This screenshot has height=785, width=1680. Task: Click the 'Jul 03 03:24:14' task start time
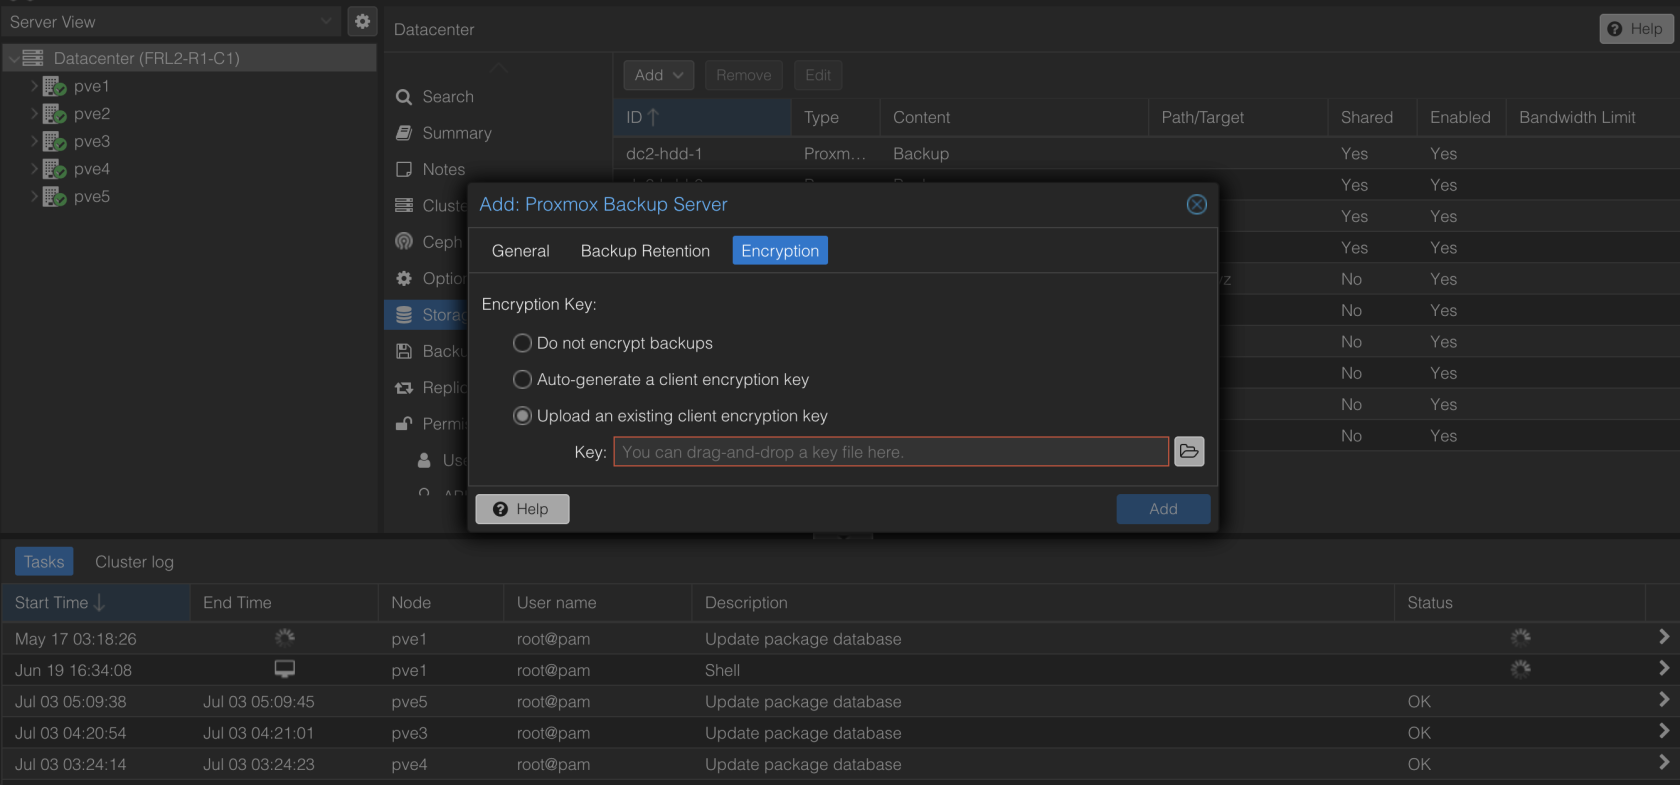pyautogui.click(x=70, y=764)
